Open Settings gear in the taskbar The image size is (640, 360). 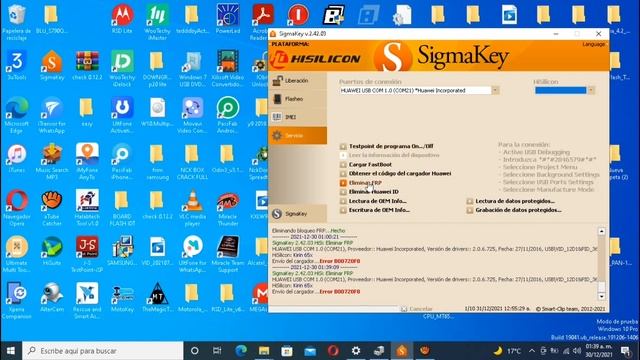coord(356,351)
